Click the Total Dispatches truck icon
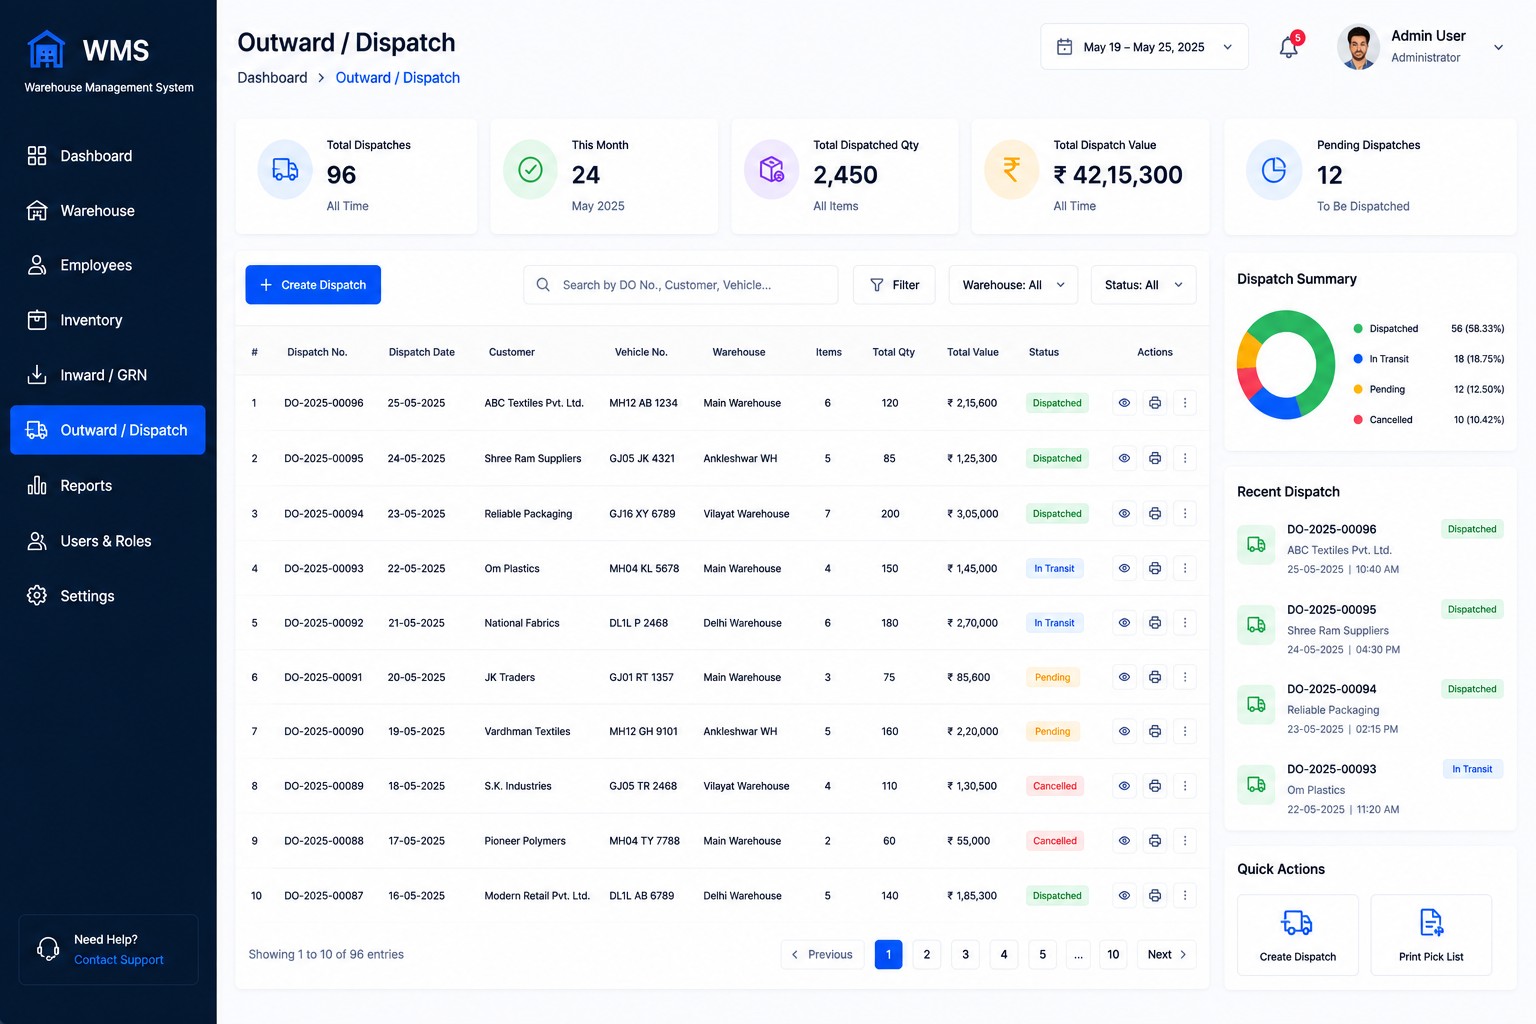 (x=285, y=170)
